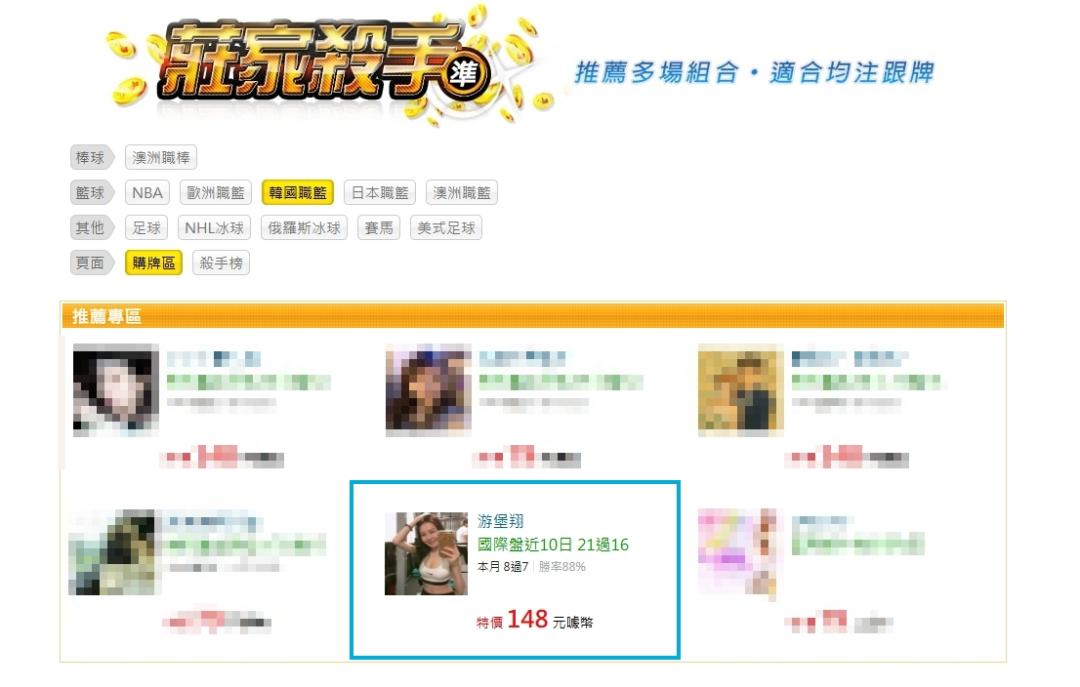Switch to 殺手榜 page
This screenshot has height=687, width=1080.
pyautogui.click(x=221, y=263)
